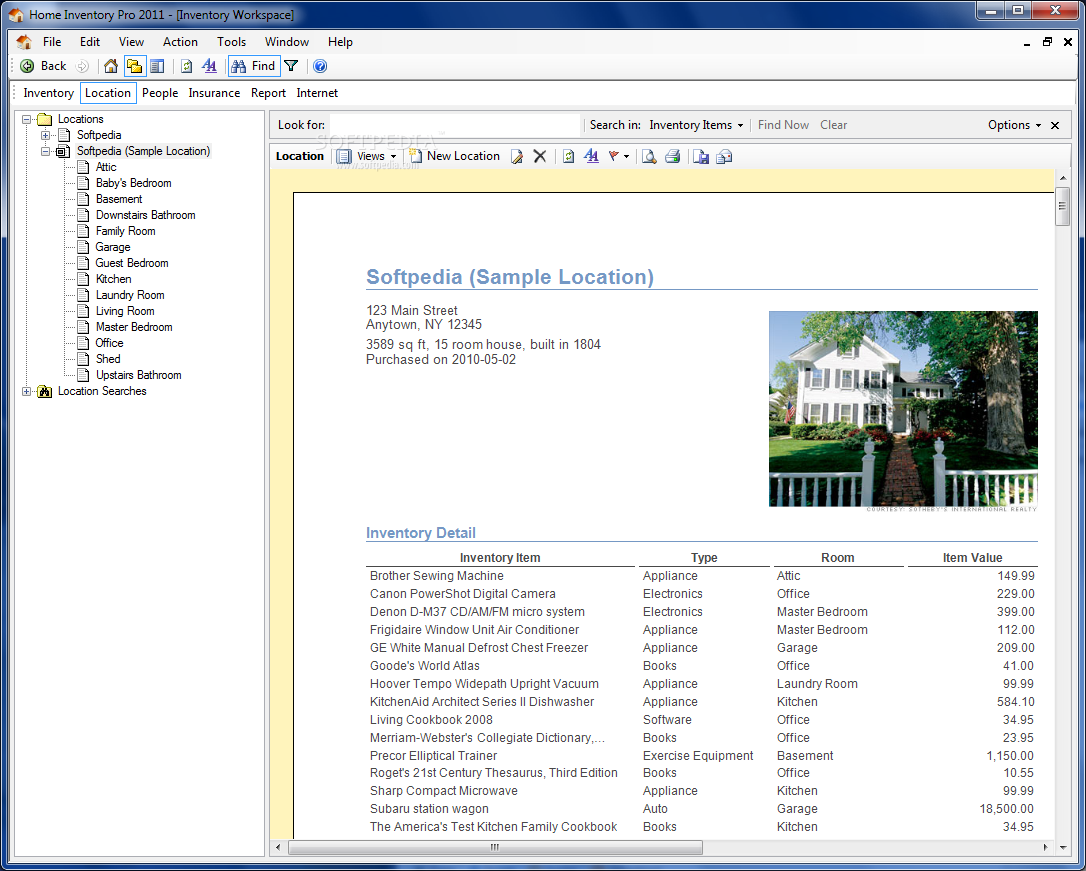Screen dimensions: 1086x871
Task: Click the Home Inventory house icon beside File
Action: (24, 42)
